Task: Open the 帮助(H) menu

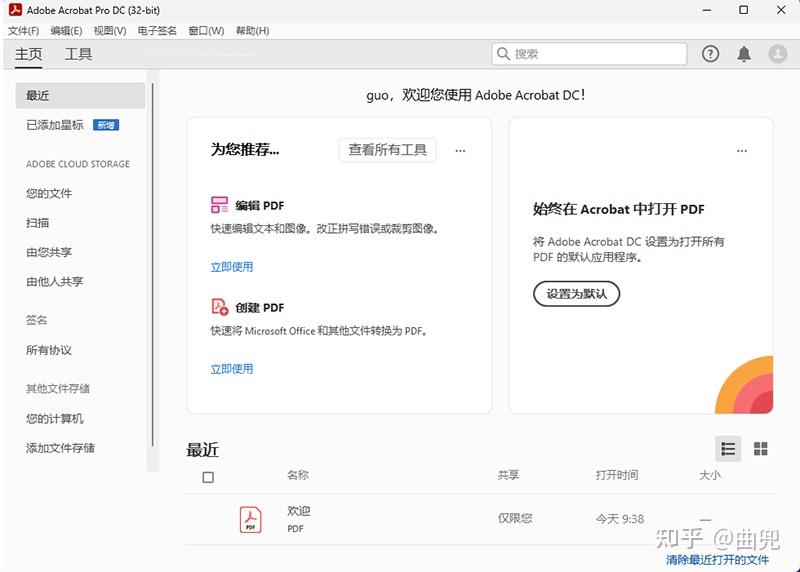Action: pyautogui.click(x=253, y=31)
